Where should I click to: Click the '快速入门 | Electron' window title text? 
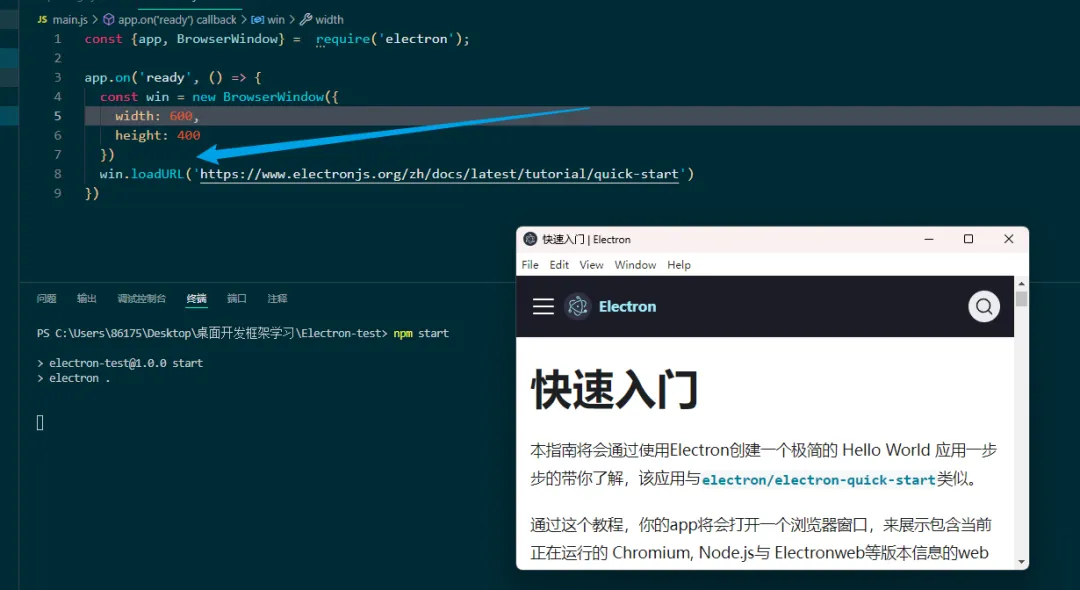pos(586,240)
